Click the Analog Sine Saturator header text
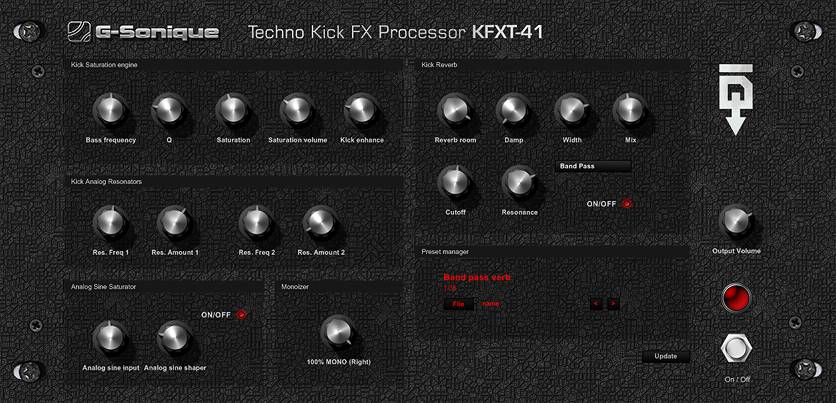Viewport: 836px width, 403px height. pyautogui.click(x=103, y=286)
